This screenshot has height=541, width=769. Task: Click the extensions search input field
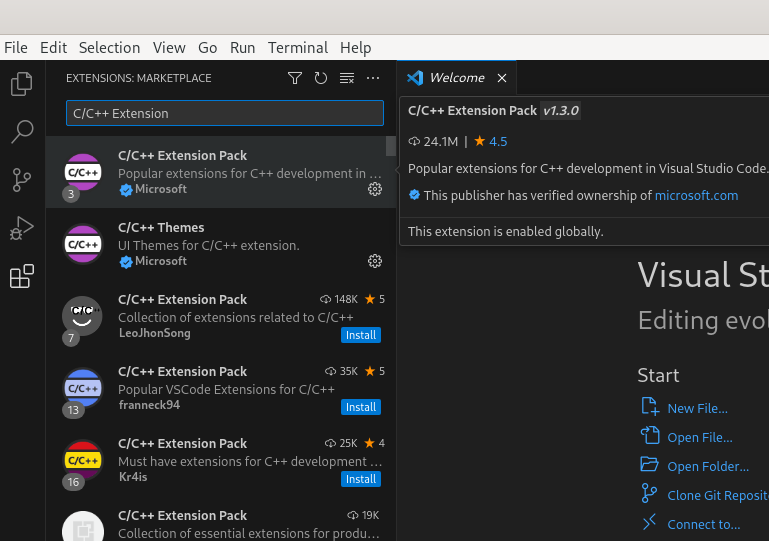click(x=224, y=113)
